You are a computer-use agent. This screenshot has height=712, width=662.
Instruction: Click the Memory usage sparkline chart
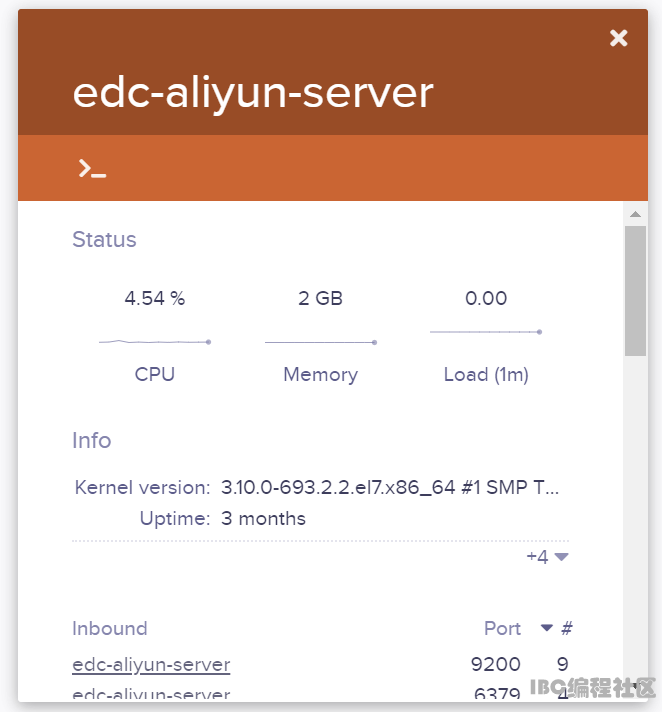click(320, 342)
